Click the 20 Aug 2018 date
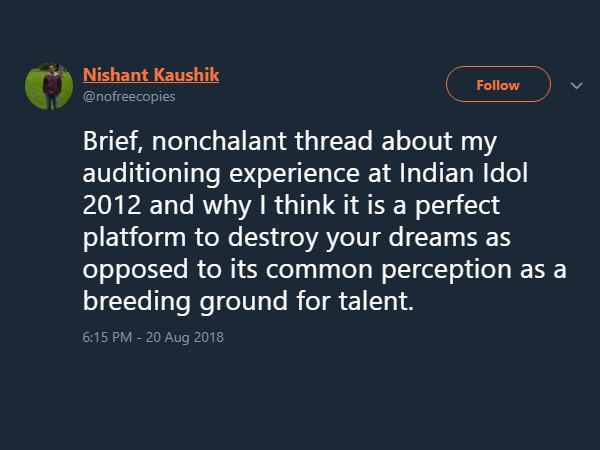 click(187, 336)
